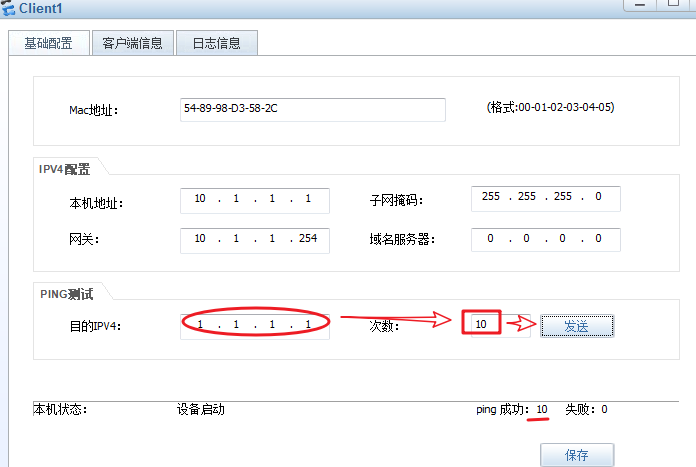
Task: Minimize the Client1 window
Action: pos(640,4)
